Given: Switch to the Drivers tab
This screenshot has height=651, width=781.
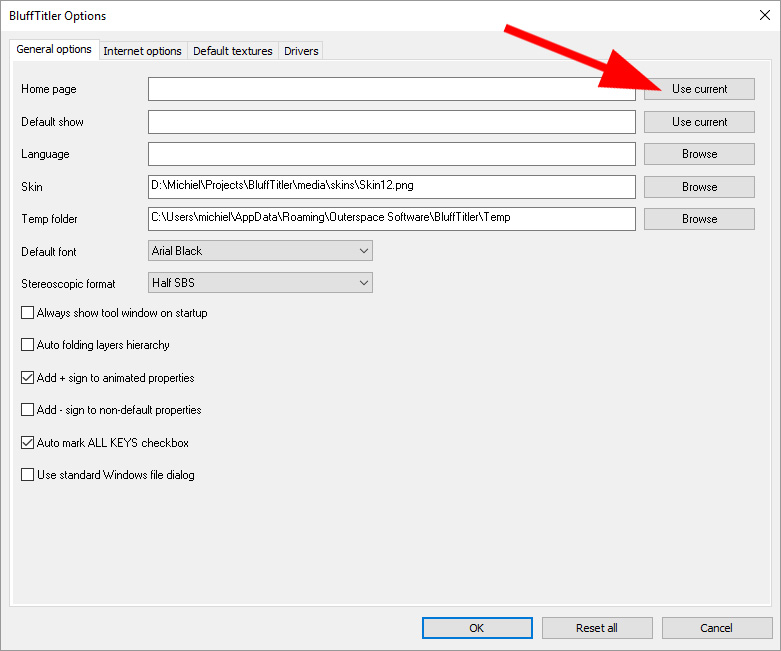Looking at the screenshot, I should click(301, 51).
